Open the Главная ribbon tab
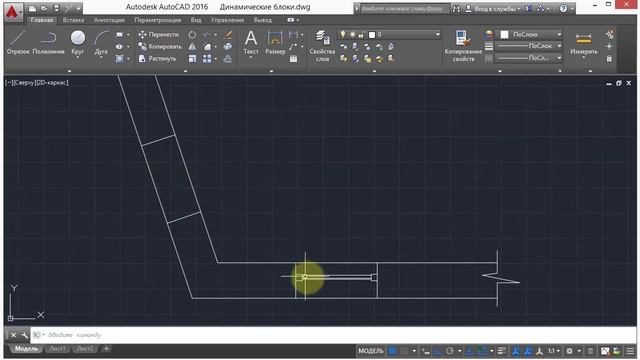This screenshot has height=360, width=640. coord(42,20)
